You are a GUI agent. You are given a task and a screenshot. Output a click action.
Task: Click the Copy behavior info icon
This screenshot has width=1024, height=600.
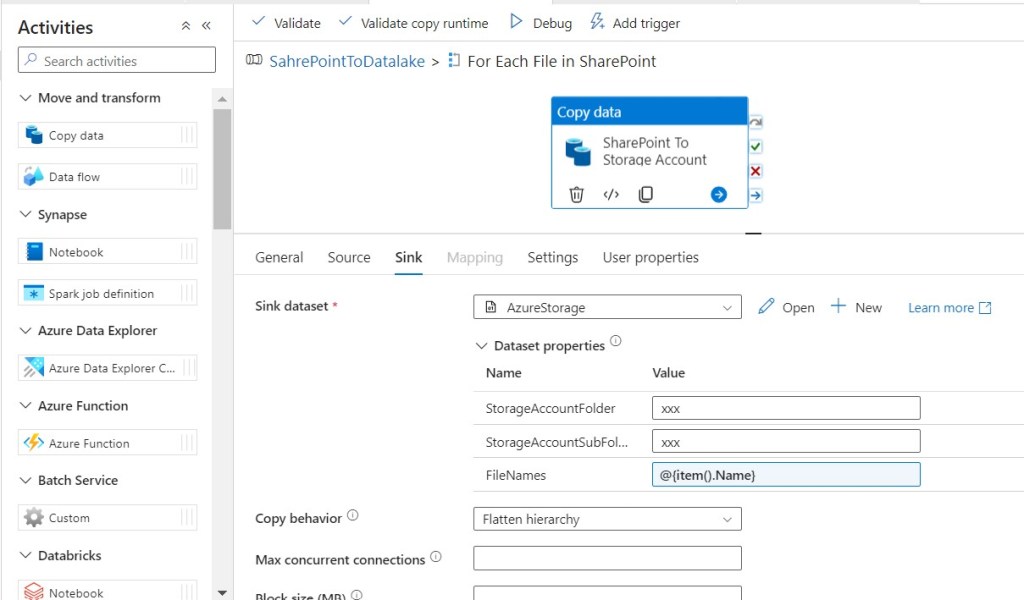tap(353, 517)
